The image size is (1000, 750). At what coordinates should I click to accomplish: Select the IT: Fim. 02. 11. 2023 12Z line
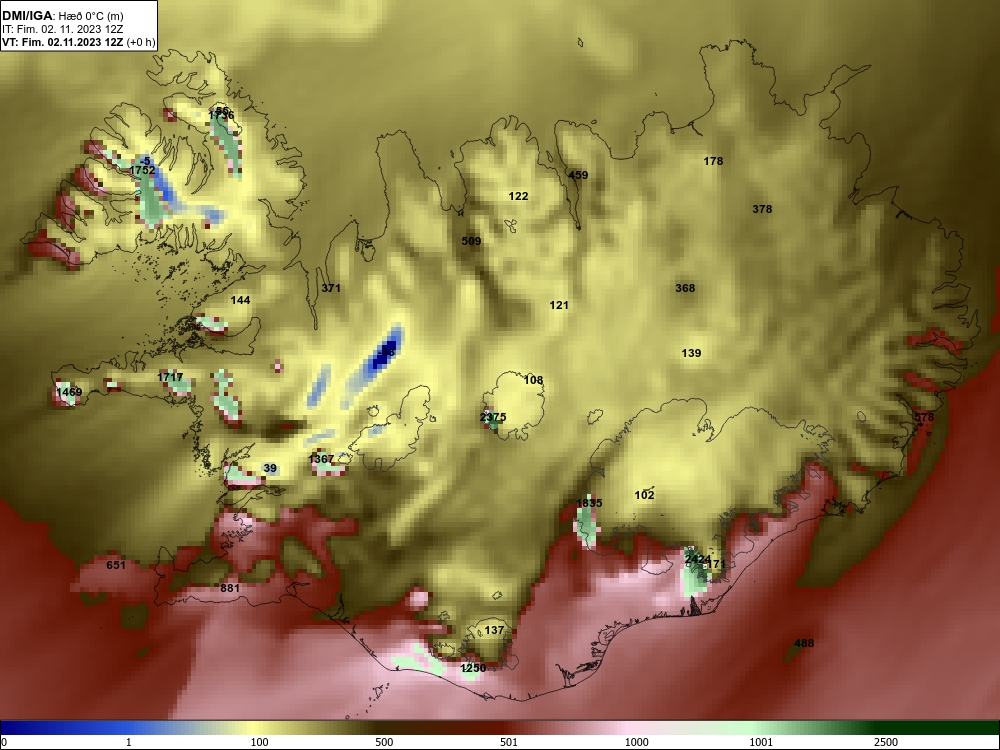coord(62,29)
